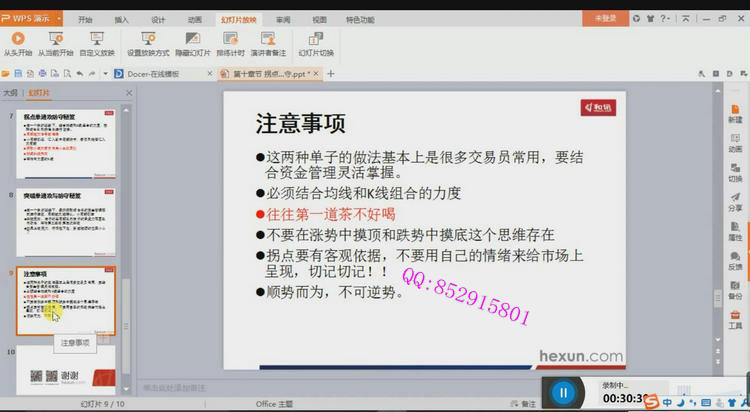
Task: Start slideshow from beginning (从头开始)
Action: click(x=17, y=43)
